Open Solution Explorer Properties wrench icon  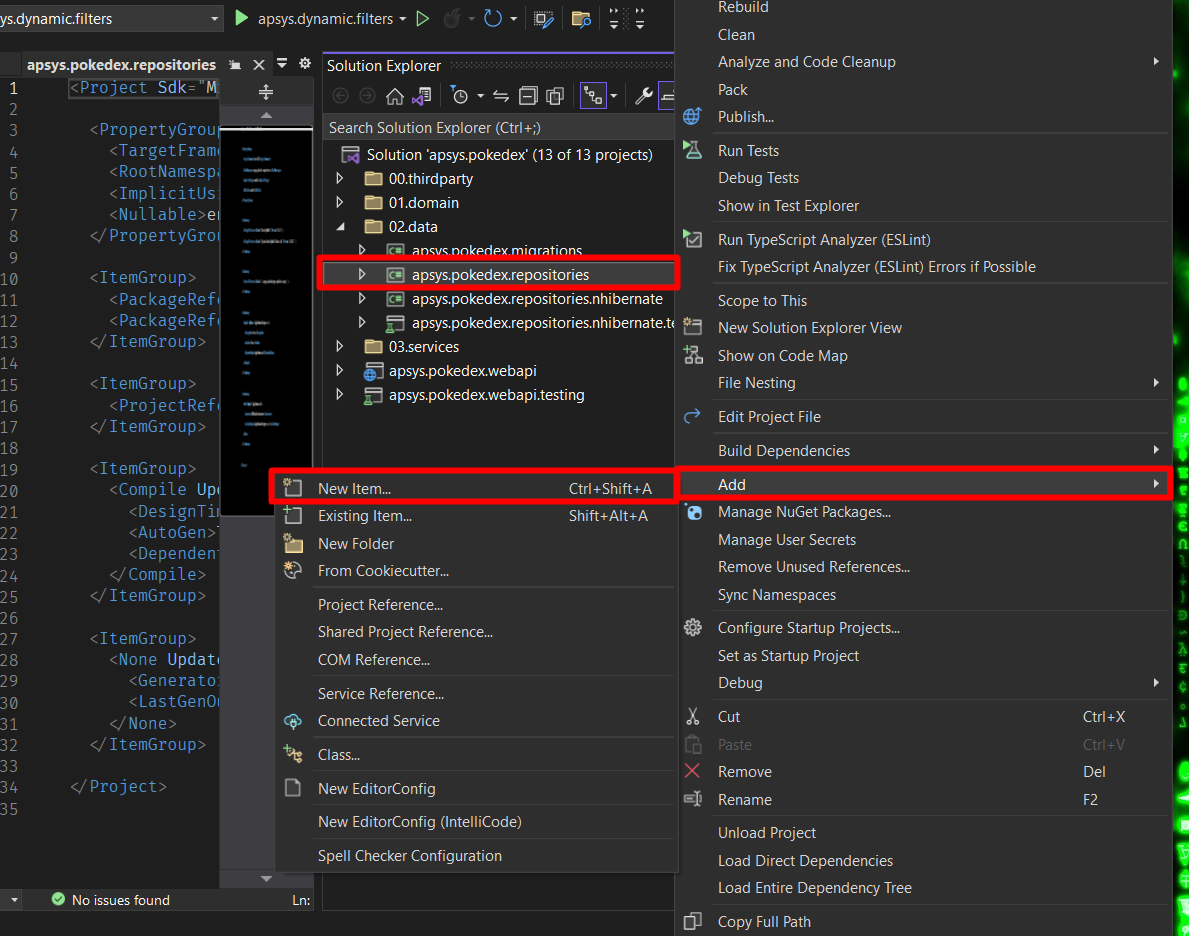coord(644,96)
